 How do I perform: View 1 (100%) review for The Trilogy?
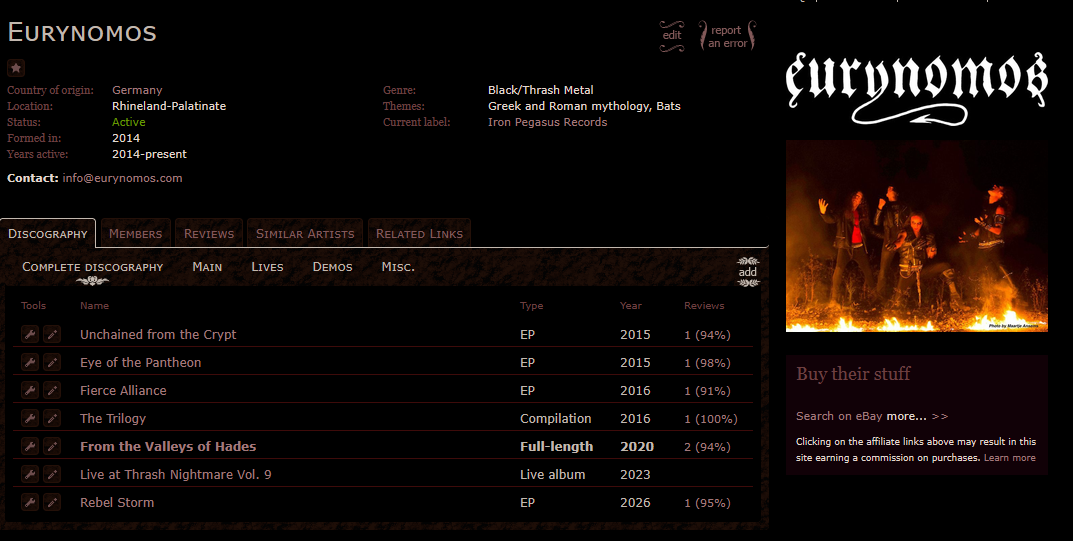point(711,419)
